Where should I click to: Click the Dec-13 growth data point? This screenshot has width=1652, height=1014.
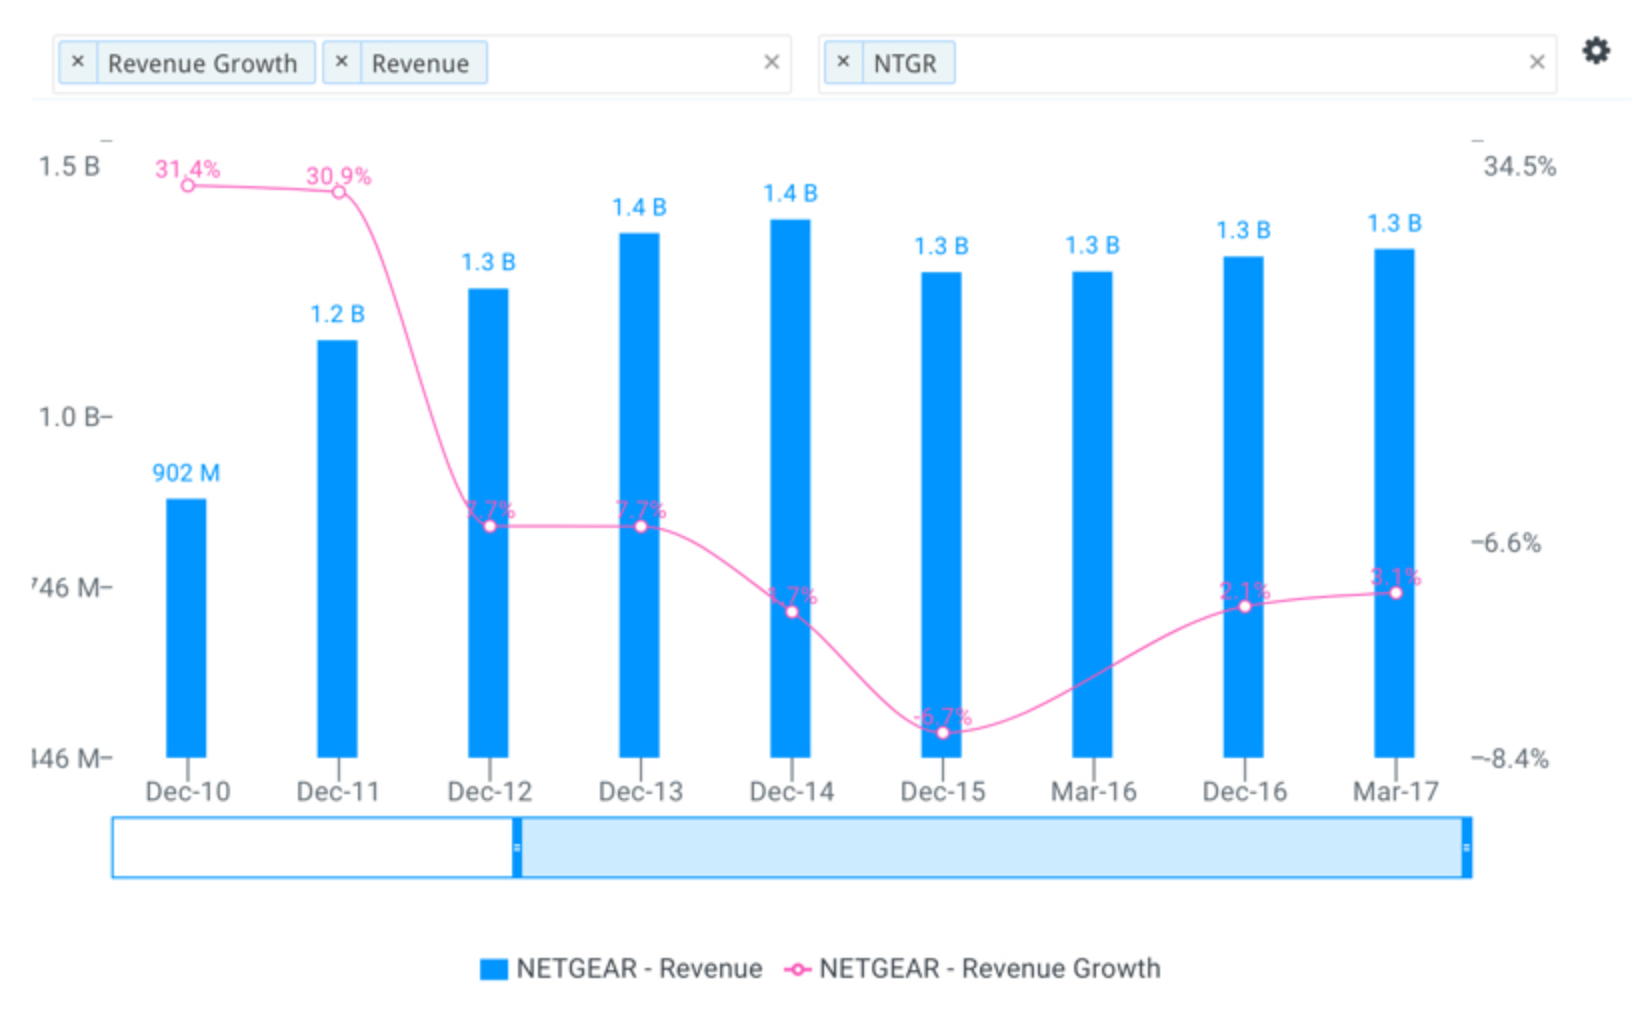(641, 526)
